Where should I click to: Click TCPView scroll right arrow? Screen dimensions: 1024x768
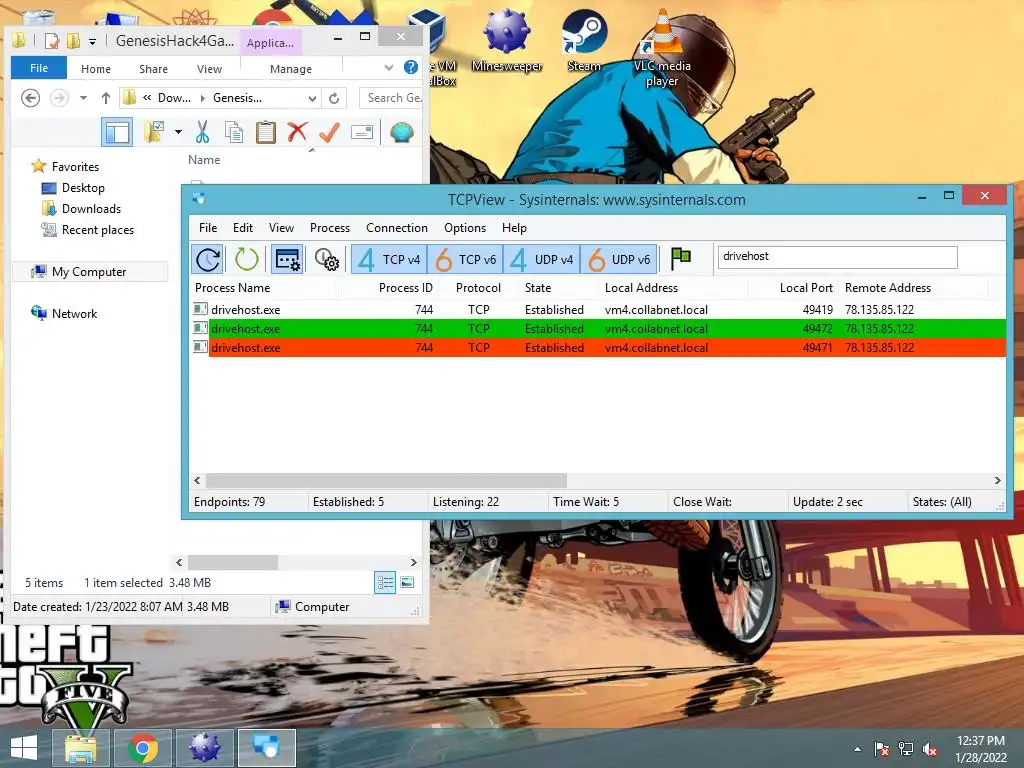click(997, 481)
